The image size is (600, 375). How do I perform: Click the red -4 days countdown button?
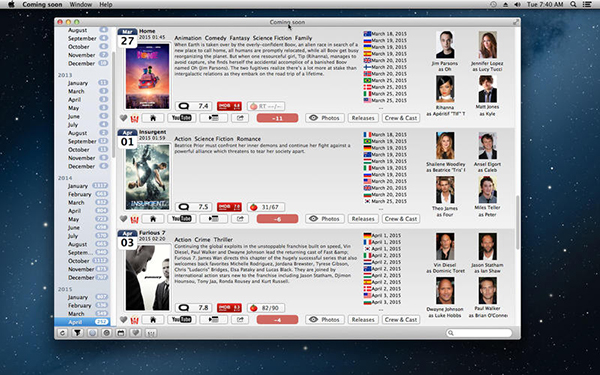[277, 320]
